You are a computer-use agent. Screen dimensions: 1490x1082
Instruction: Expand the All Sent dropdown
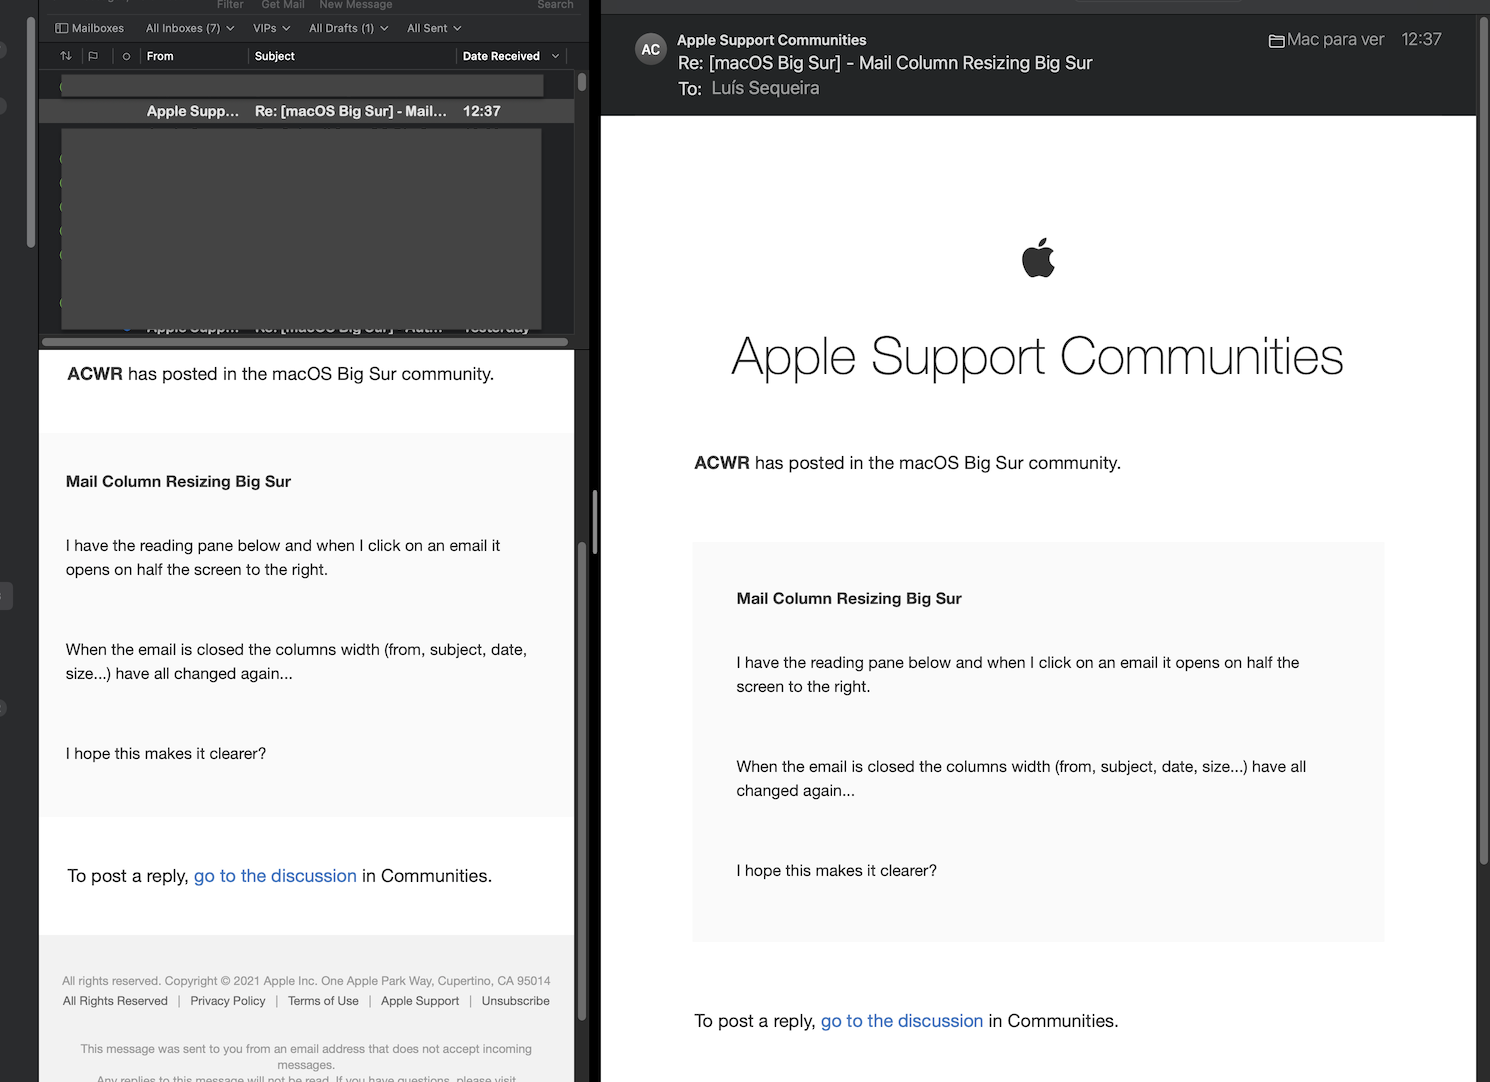[x=434, y=28]
